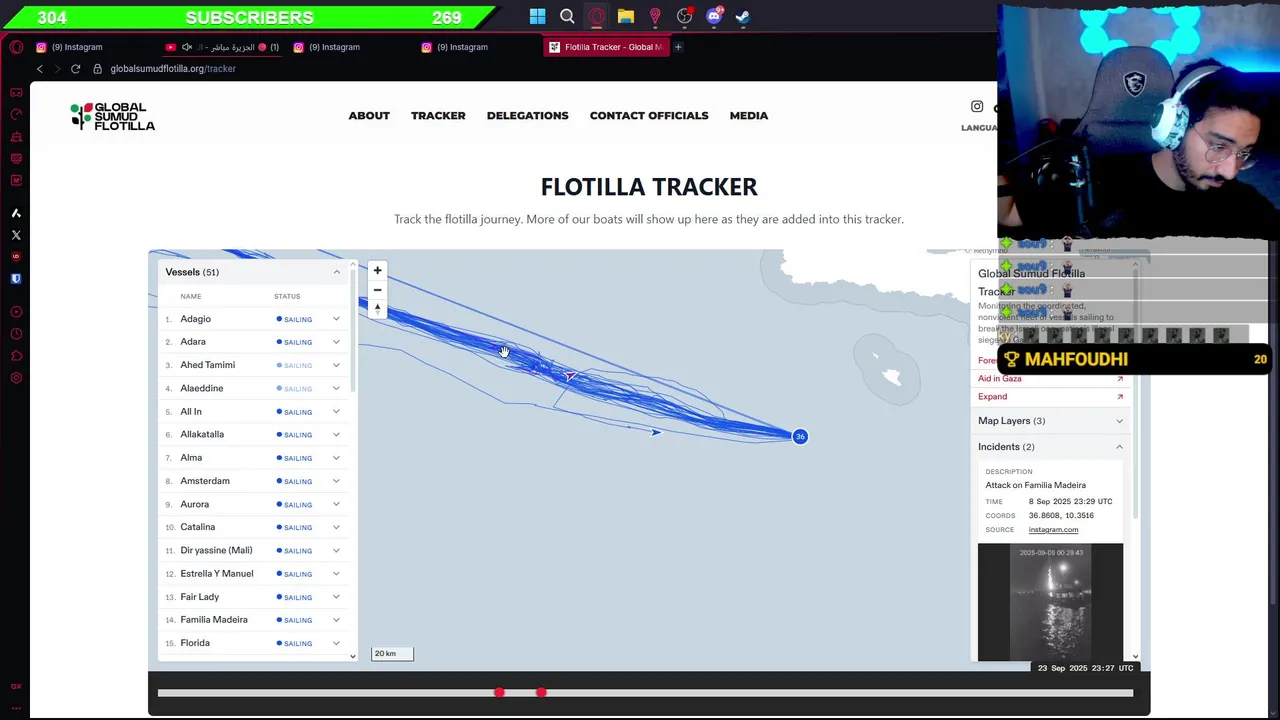This screenshot has width=1280, height=720.
Task: Click the Opera GX menu logo
Action: [x=16, y=47]
